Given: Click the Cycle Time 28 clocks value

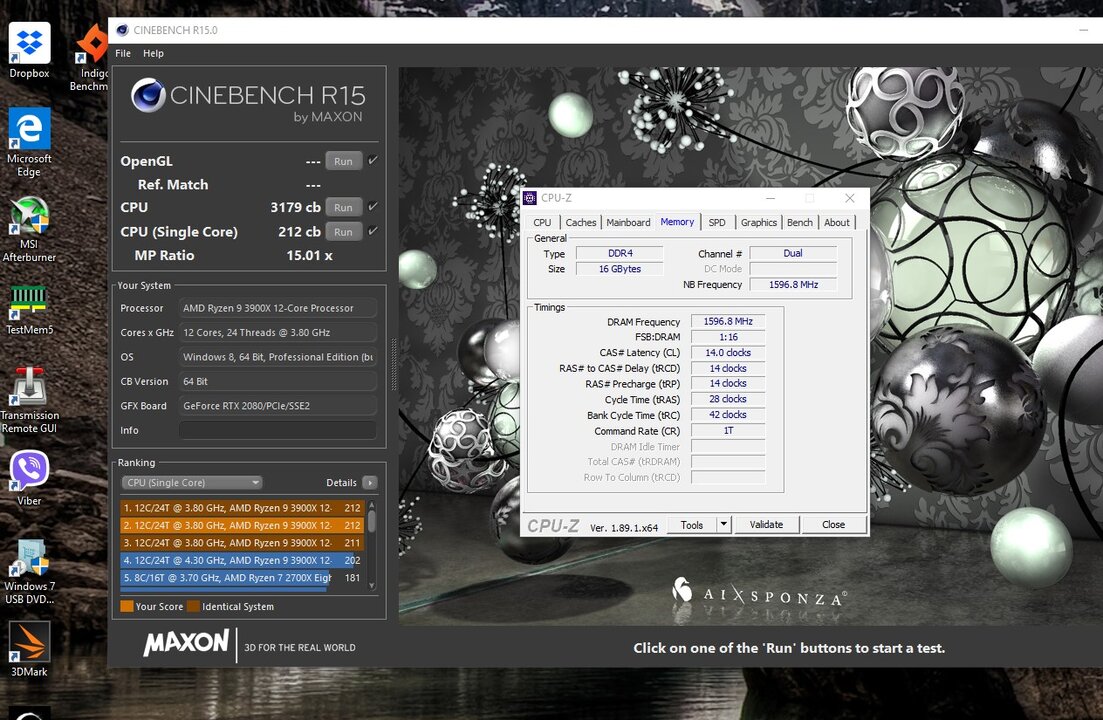Looking at the screenshot, I should pyautogui.click(x=728, y=399).
